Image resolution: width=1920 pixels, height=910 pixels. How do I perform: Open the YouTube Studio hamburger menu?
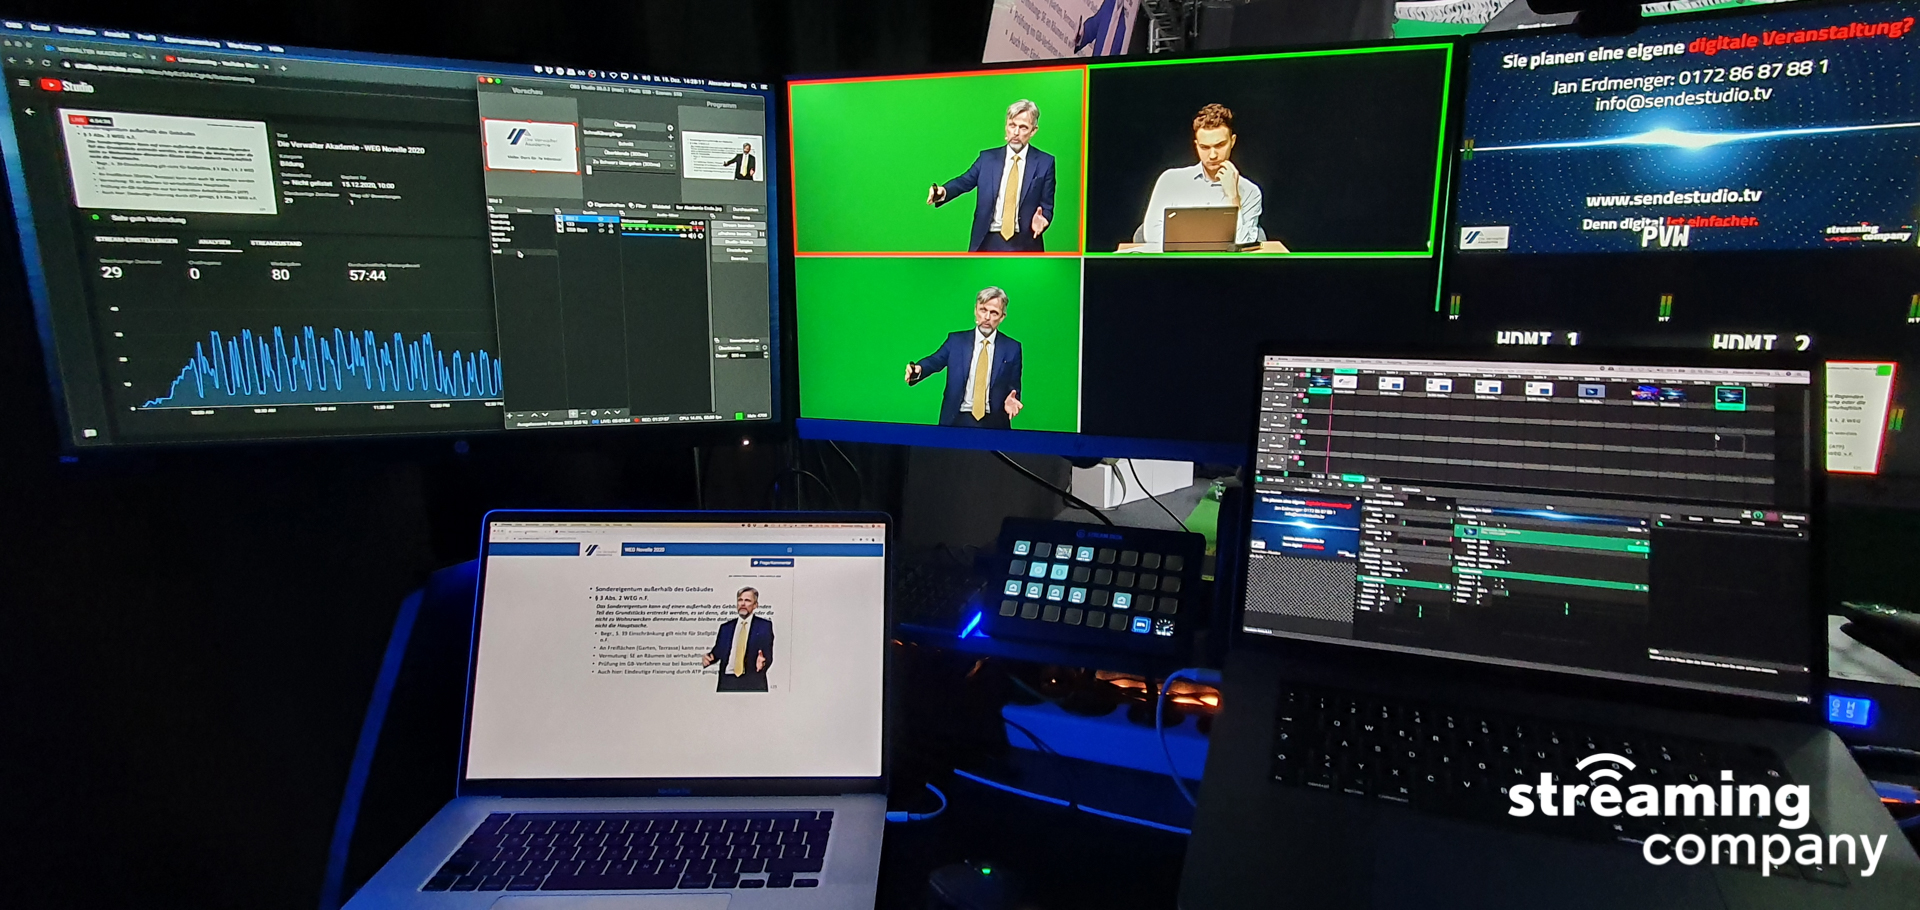click(24, 82)
